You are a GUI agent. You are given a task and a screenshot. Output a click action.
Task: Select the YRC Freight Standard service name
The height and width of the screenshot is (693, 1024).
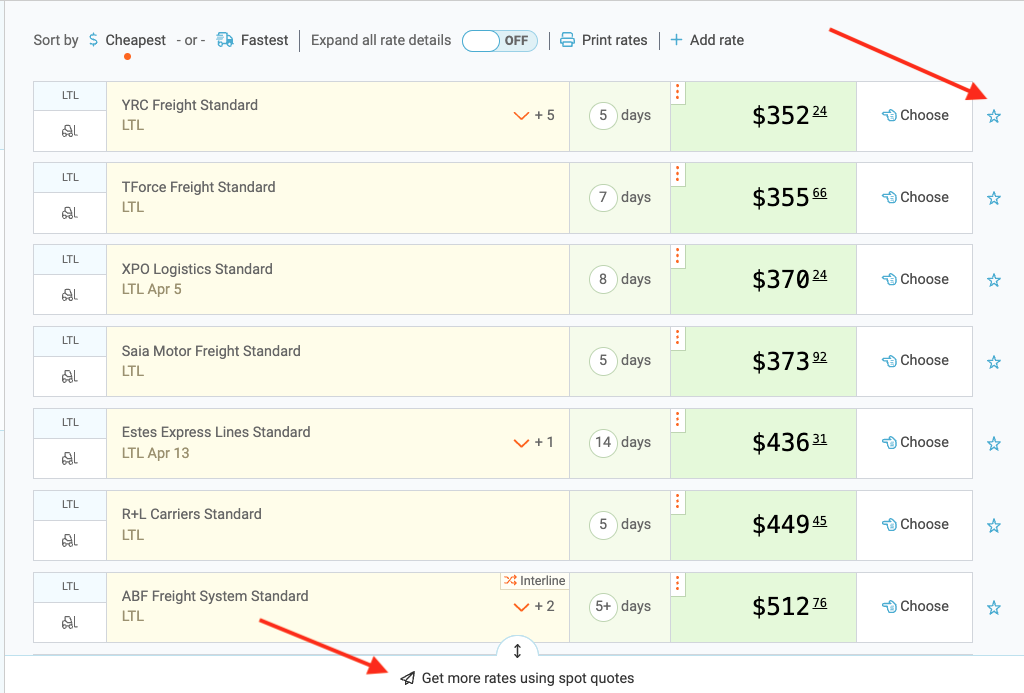189,105
